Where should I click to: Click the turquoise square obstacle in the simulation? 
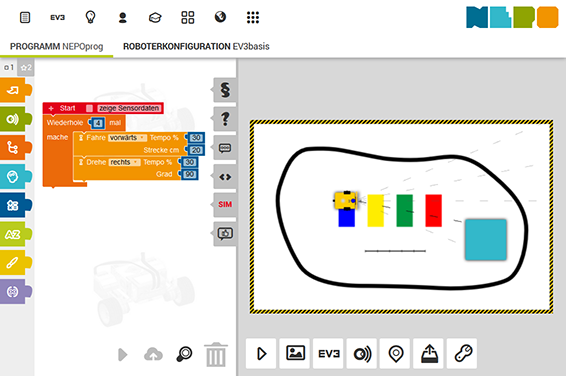[x=486, y=240]
